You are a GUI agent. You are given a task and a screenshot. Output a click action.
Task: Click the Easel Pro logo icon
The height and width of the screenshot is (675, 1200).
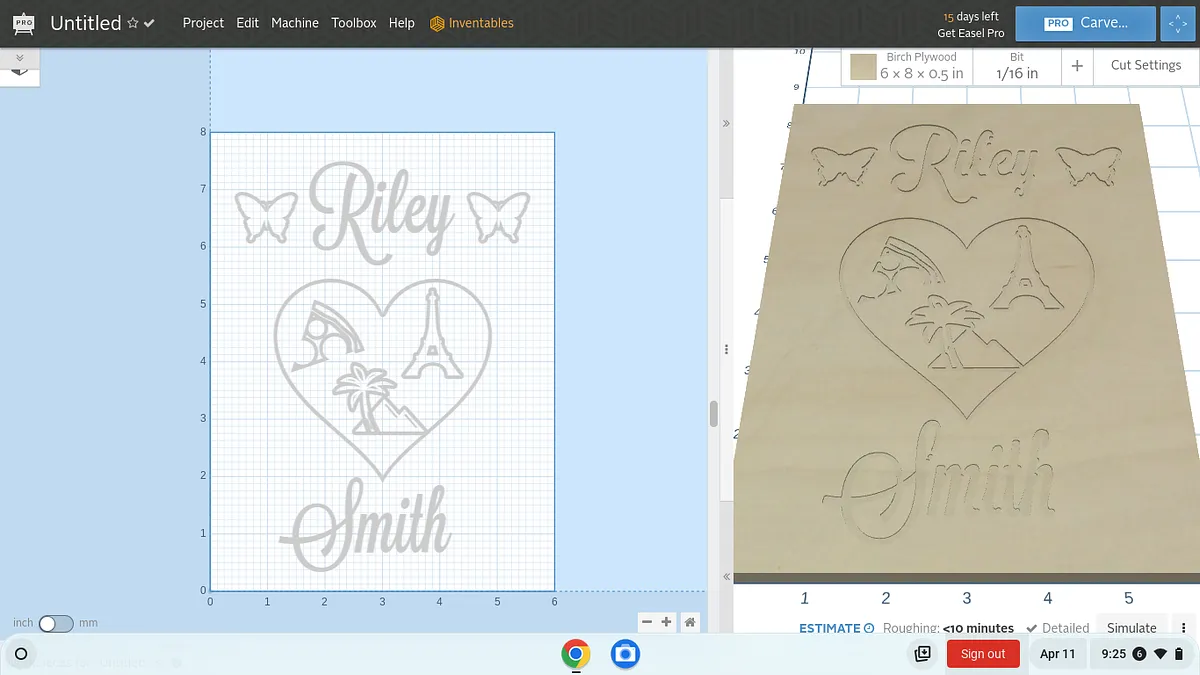click(21, 22)
